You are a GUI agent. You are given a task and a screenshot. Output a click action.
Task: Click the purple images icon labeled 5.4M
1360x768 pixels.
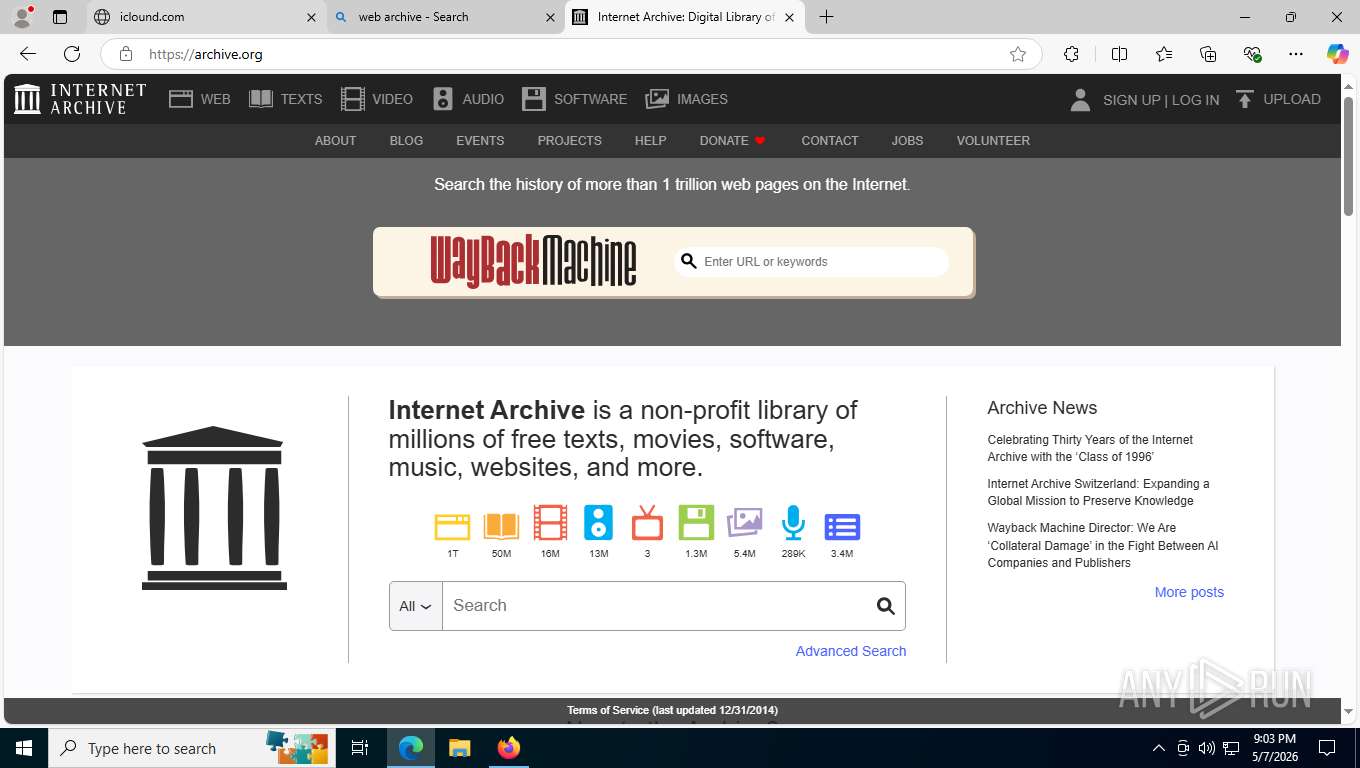coord(745,523)
